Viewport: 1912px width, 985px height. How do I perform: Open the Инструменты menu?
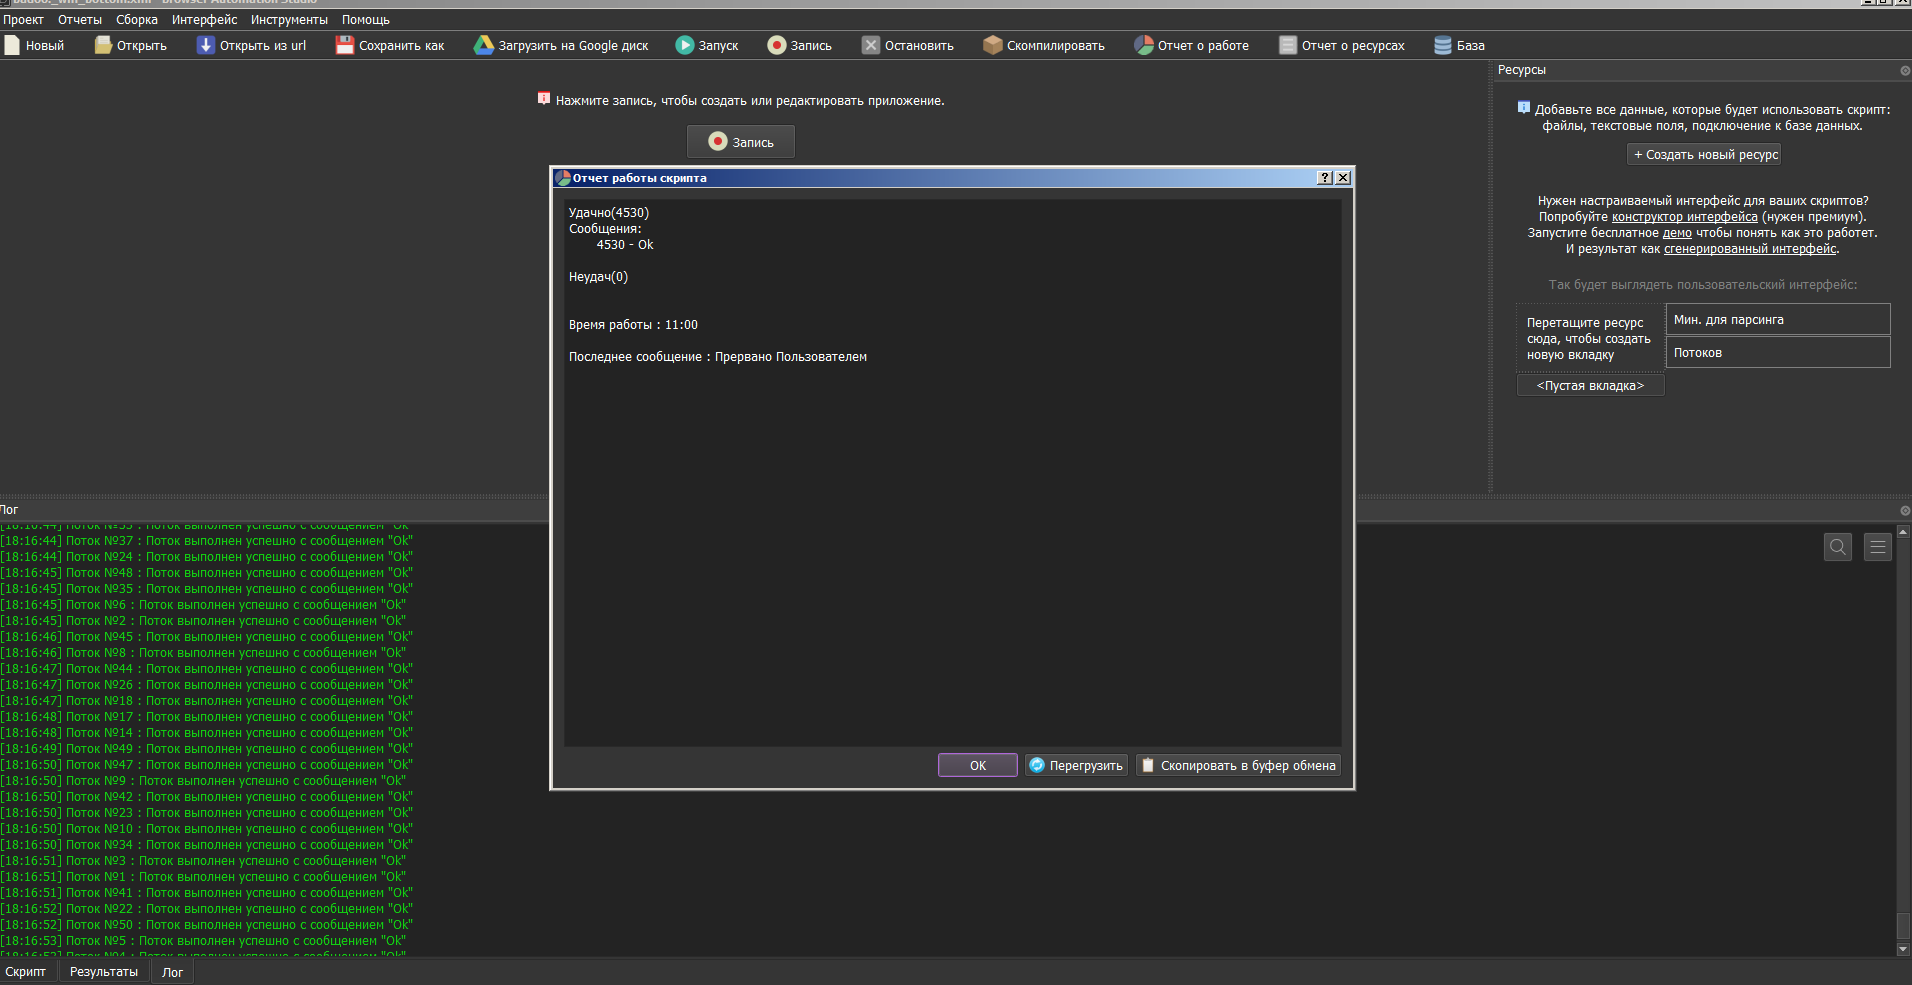coord(289,20)
